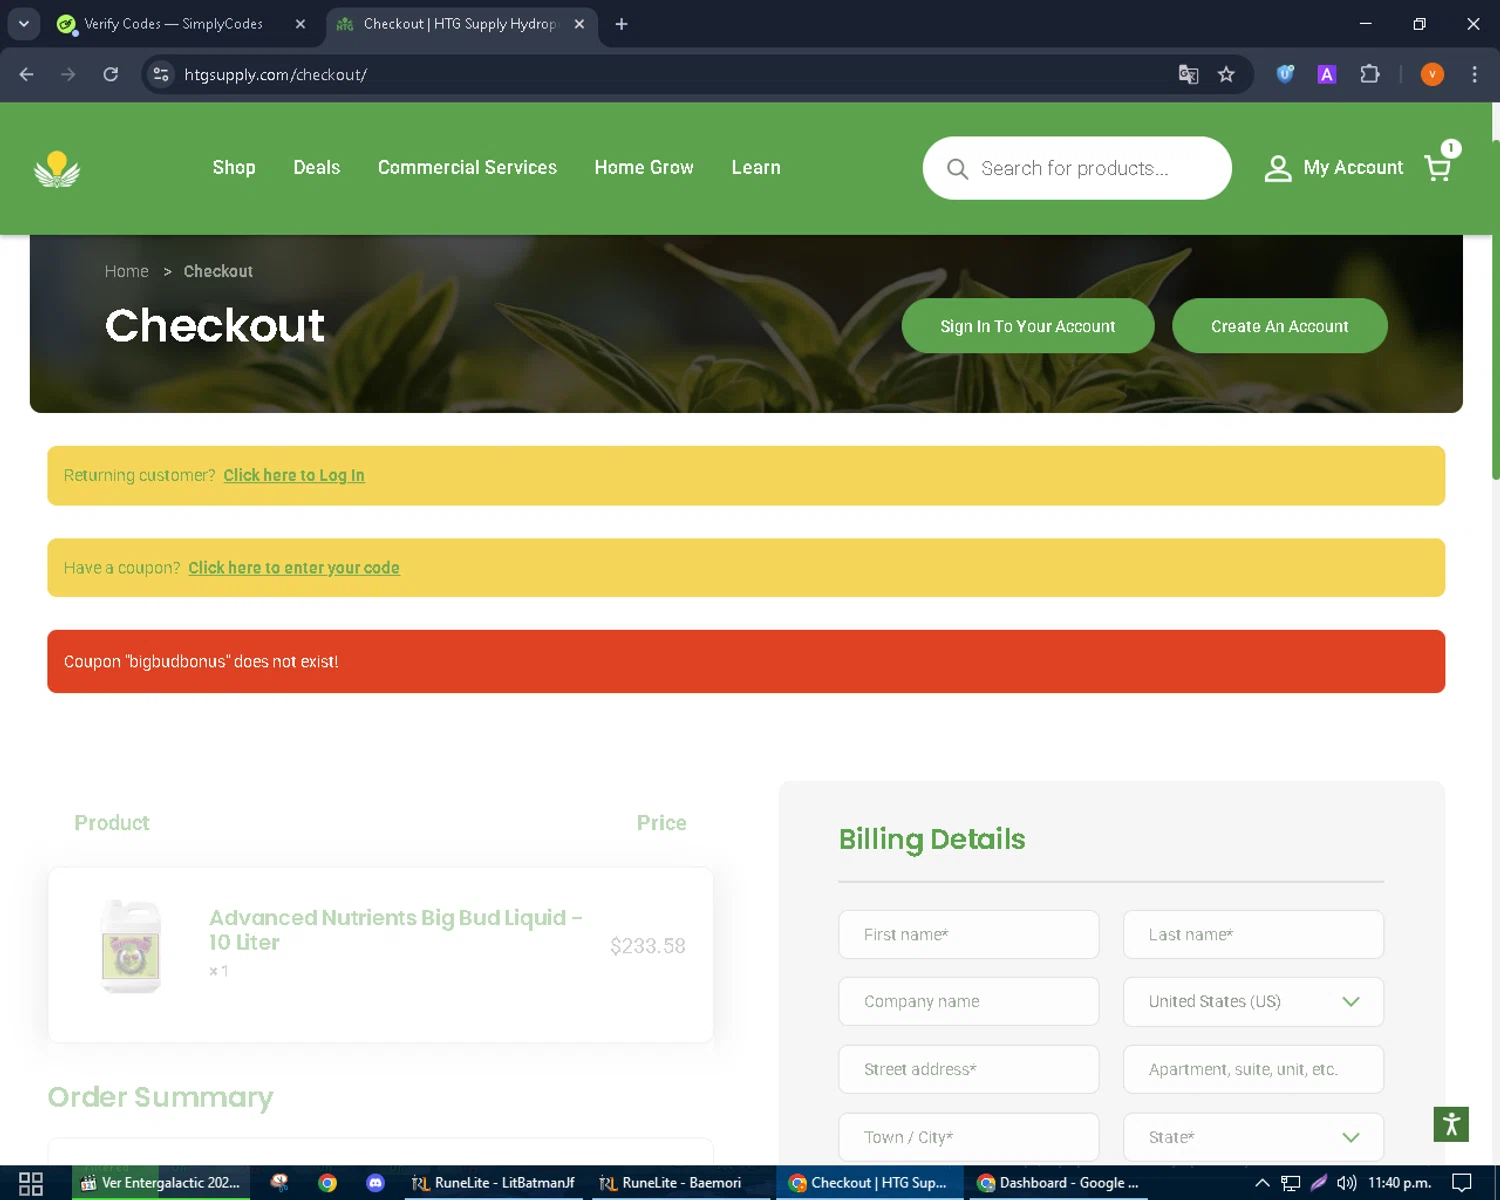The image size is (1500, 1200).
Task: Open the Chrome profile avatar
Action: pyautogui.click(x=1432, y=74)
